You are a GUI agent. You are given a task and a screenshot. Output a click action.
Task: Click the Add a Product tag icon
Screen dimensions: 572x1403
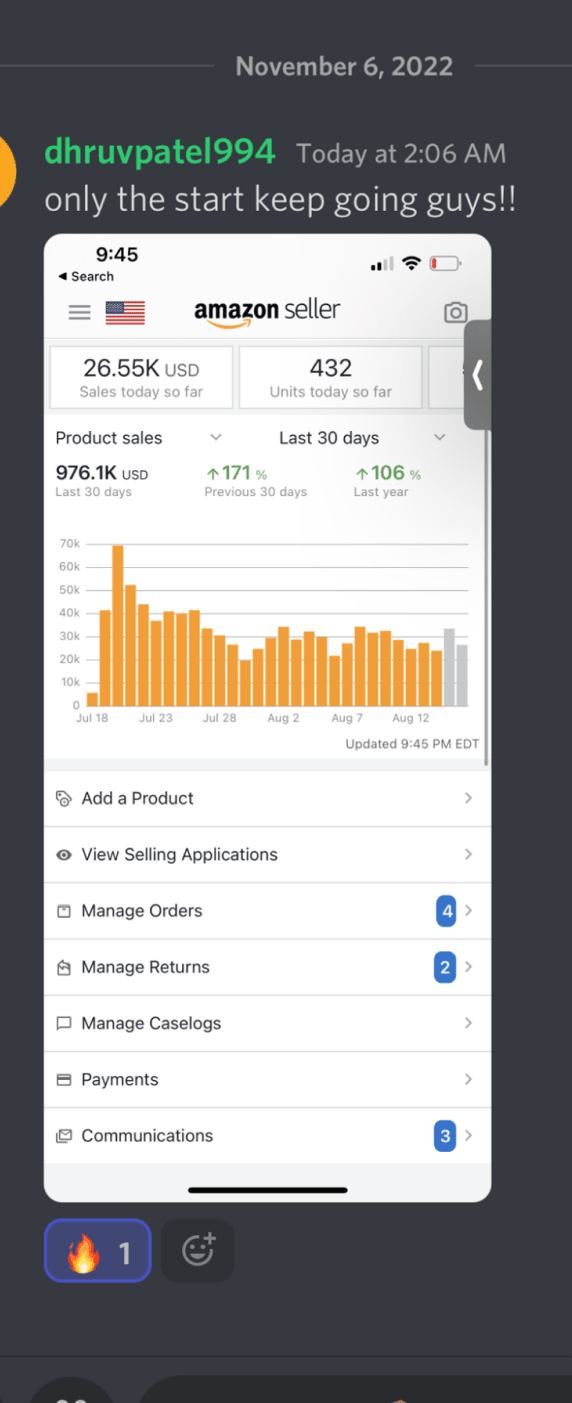coord(64,799)
